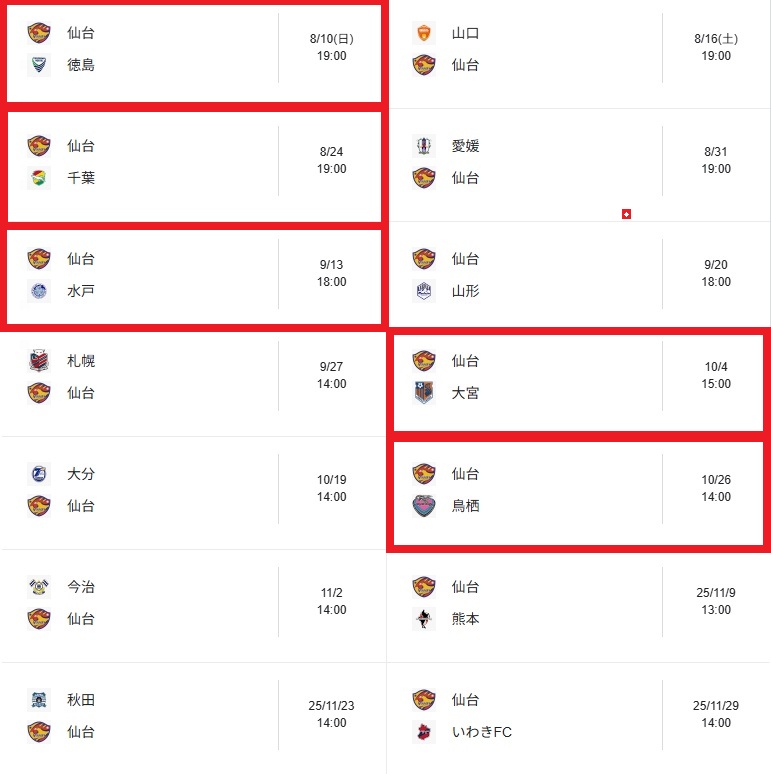Click the Yamagata team crest icon

pyautogui.click(x=424, y=291)
